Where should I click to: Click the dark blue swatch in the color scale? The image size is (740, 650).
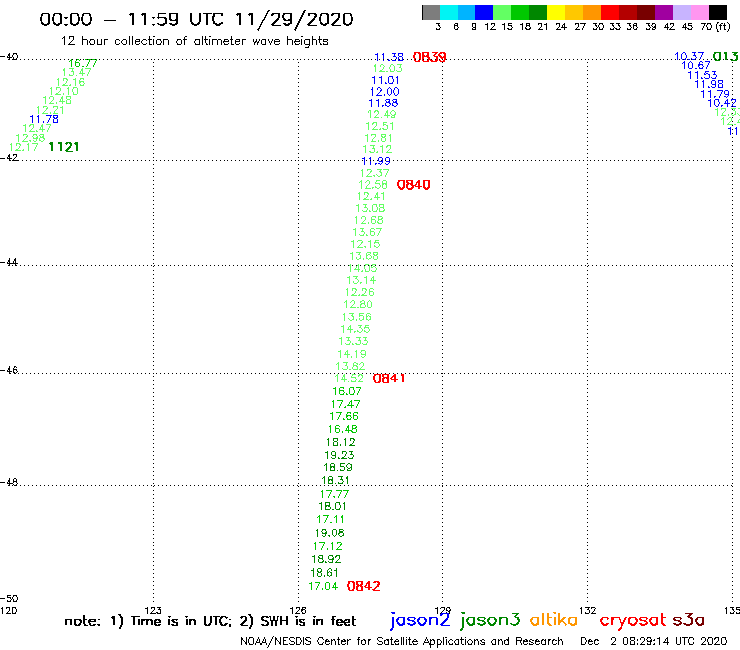click(484, 12)
